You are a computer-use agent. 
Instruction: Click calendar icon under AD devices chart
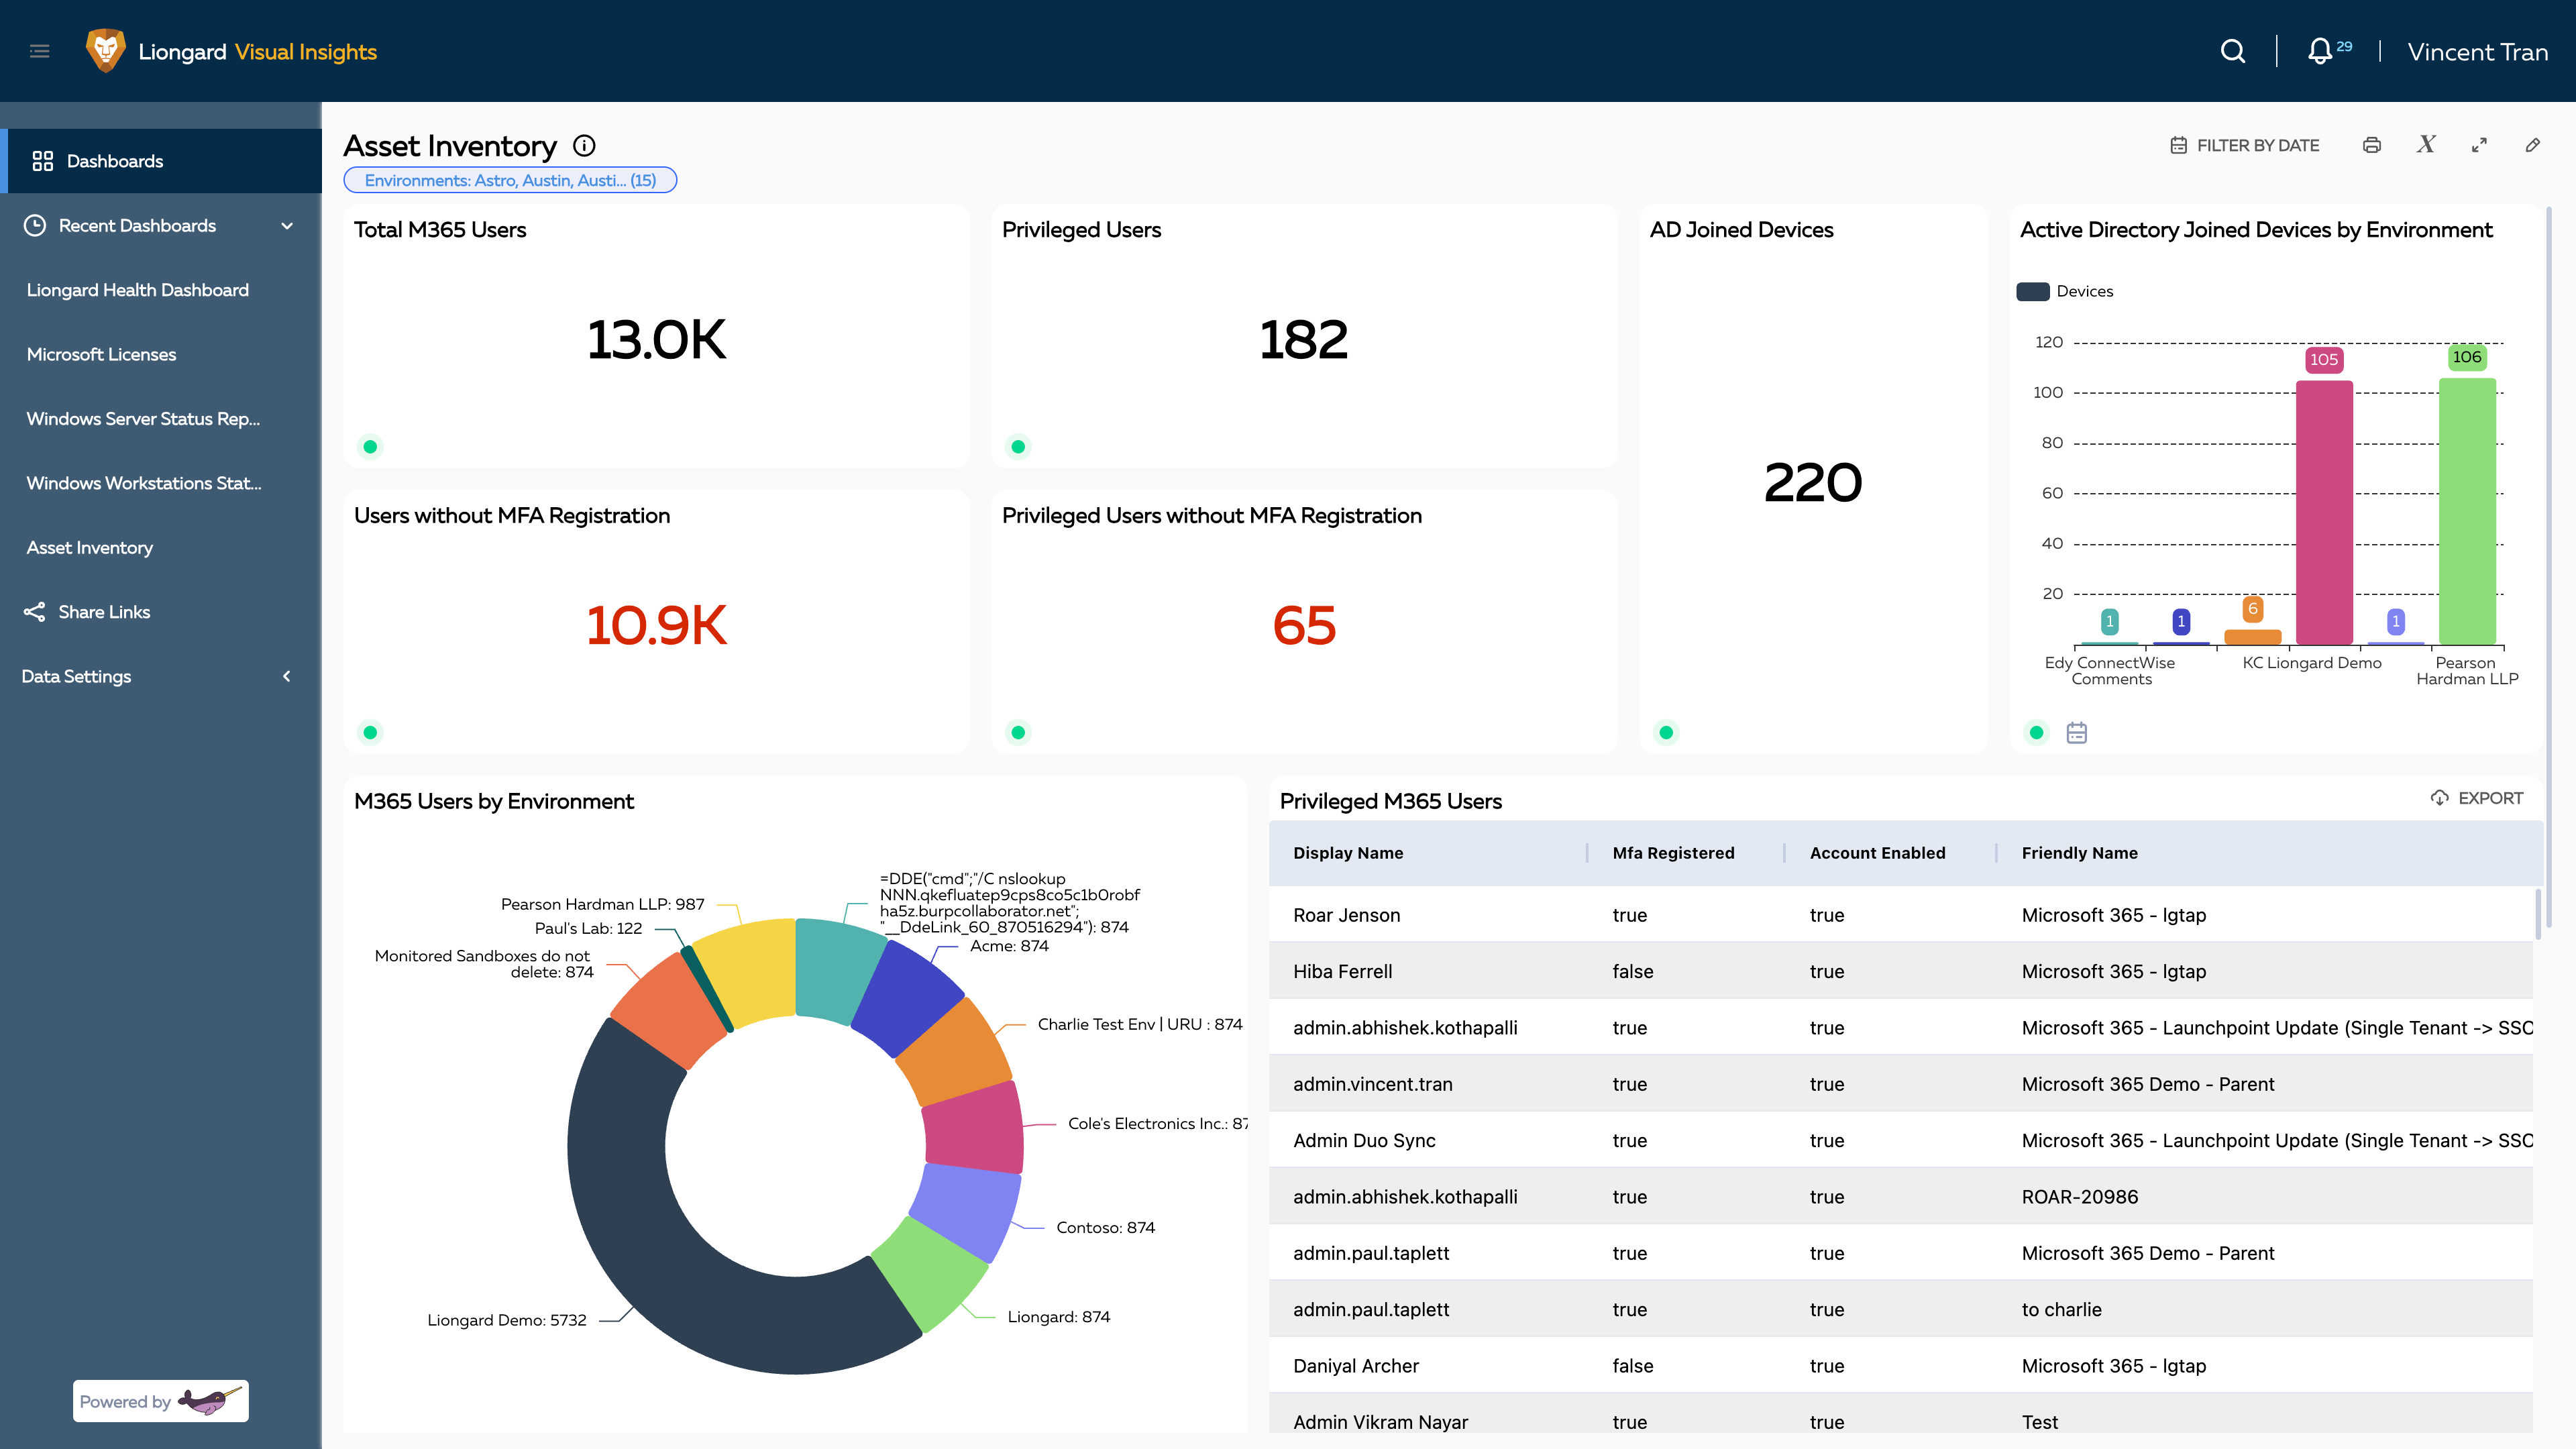[x=2076, y=733]
